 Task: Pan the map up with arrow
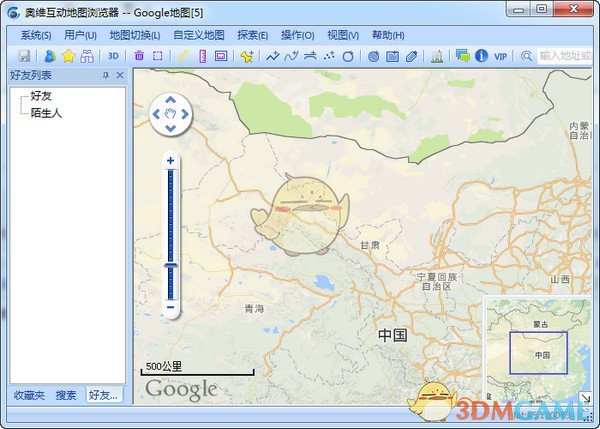click(x=171, y=100)
